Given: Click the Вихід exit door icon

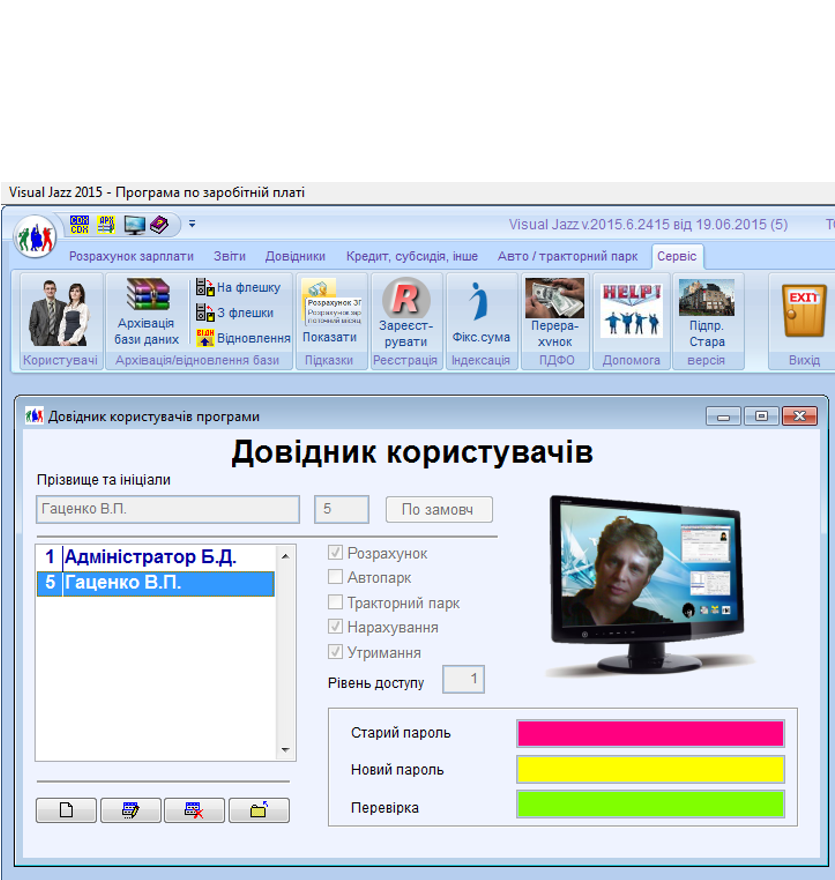Looking at the screenshot, I should coord(803,312).
